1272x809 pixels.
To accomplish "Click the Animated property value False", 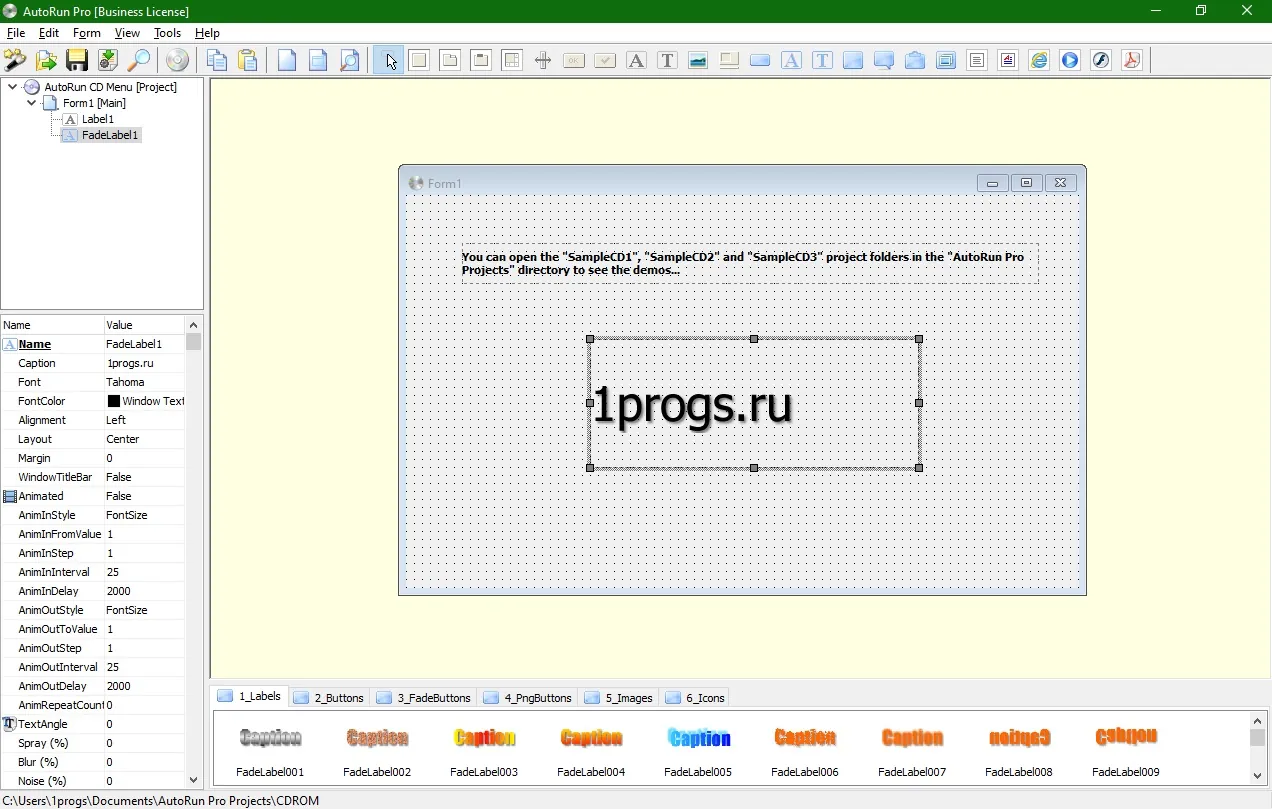I will point(119,496).
